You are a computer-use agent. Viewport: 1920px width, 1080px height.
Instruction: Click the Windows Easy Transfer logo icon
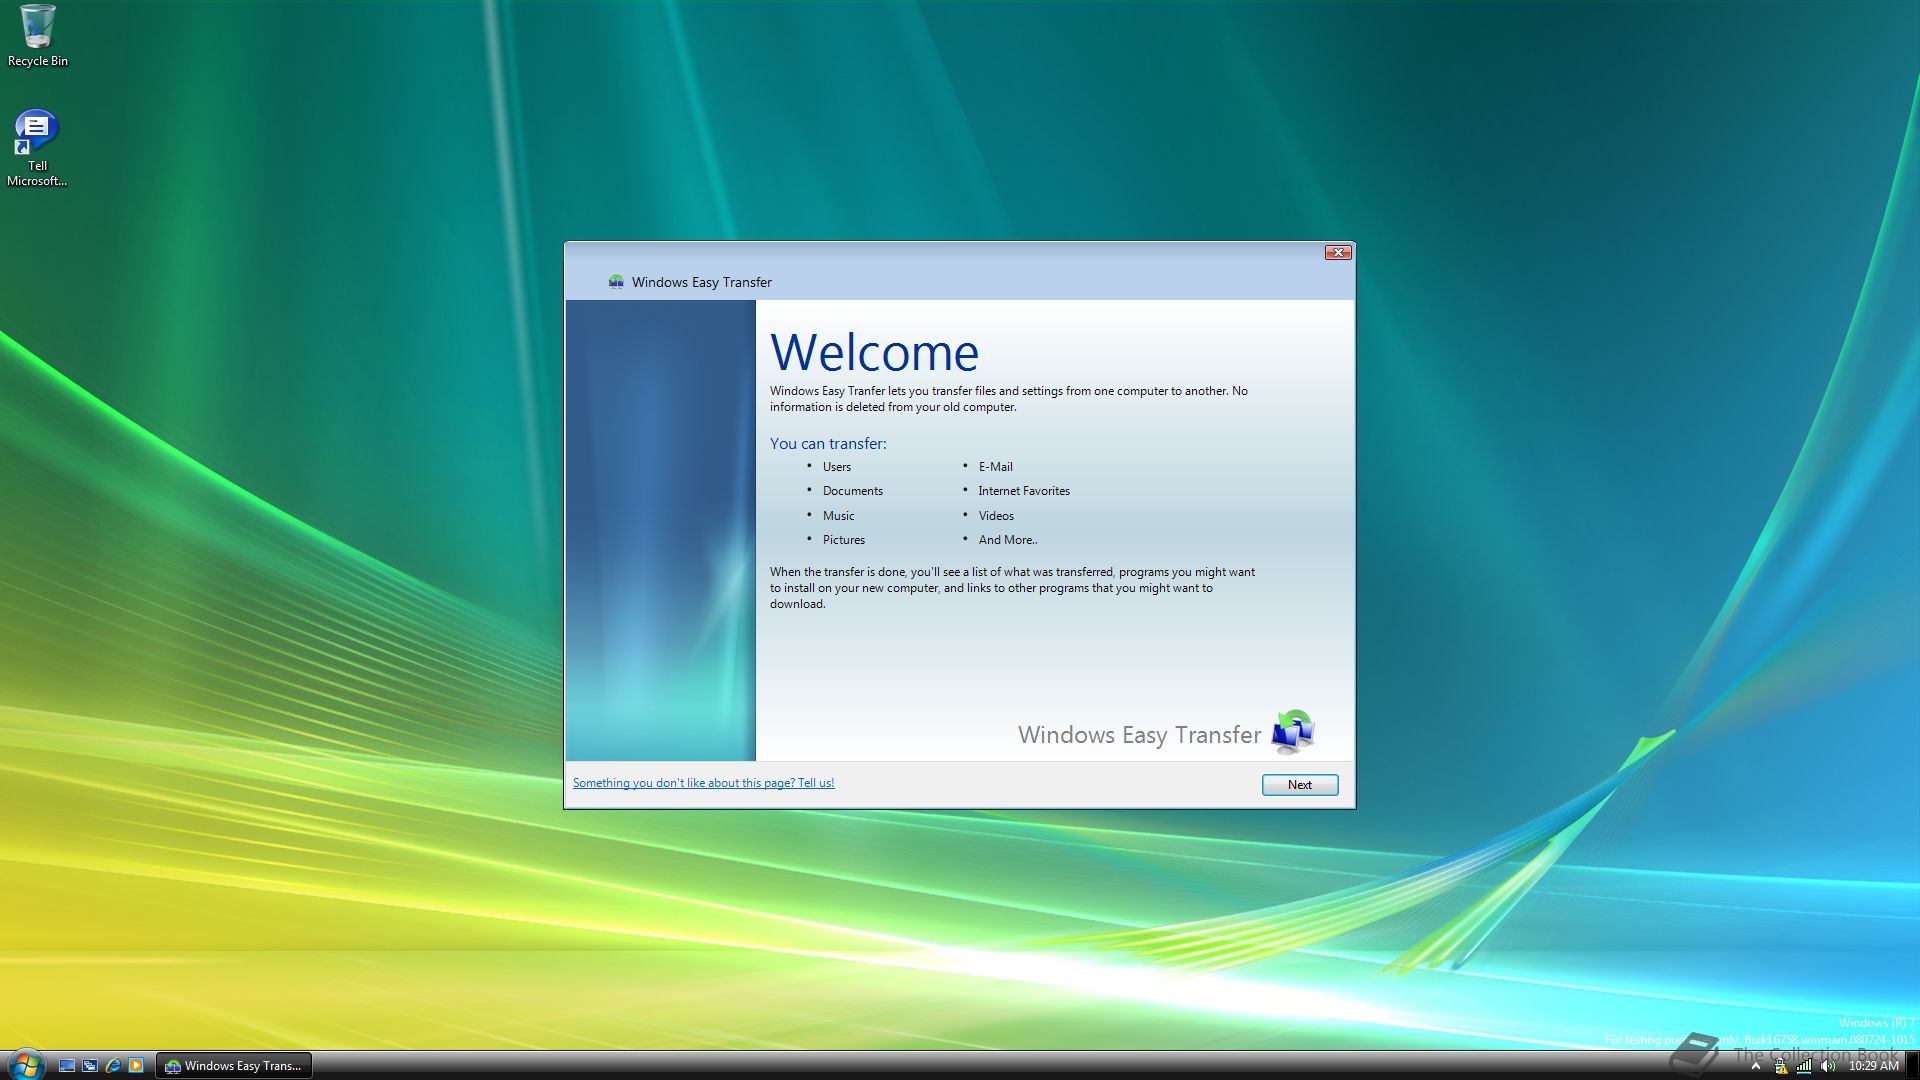(1293, 732)
